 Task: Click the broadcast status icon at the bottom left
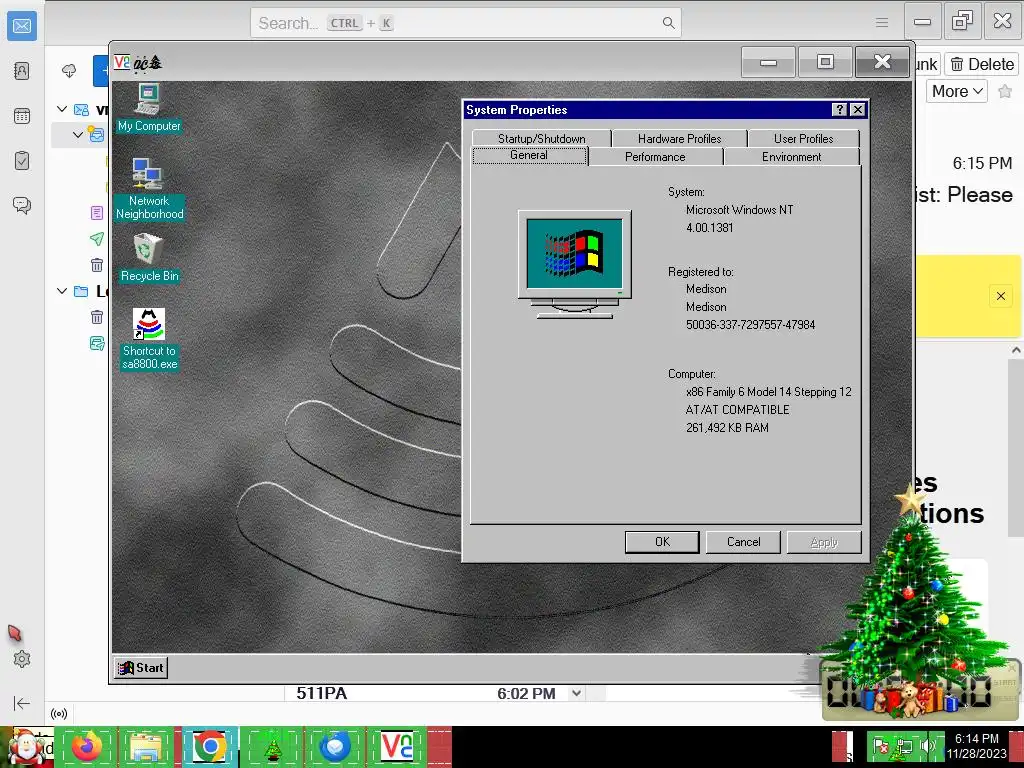click(59, 714)
